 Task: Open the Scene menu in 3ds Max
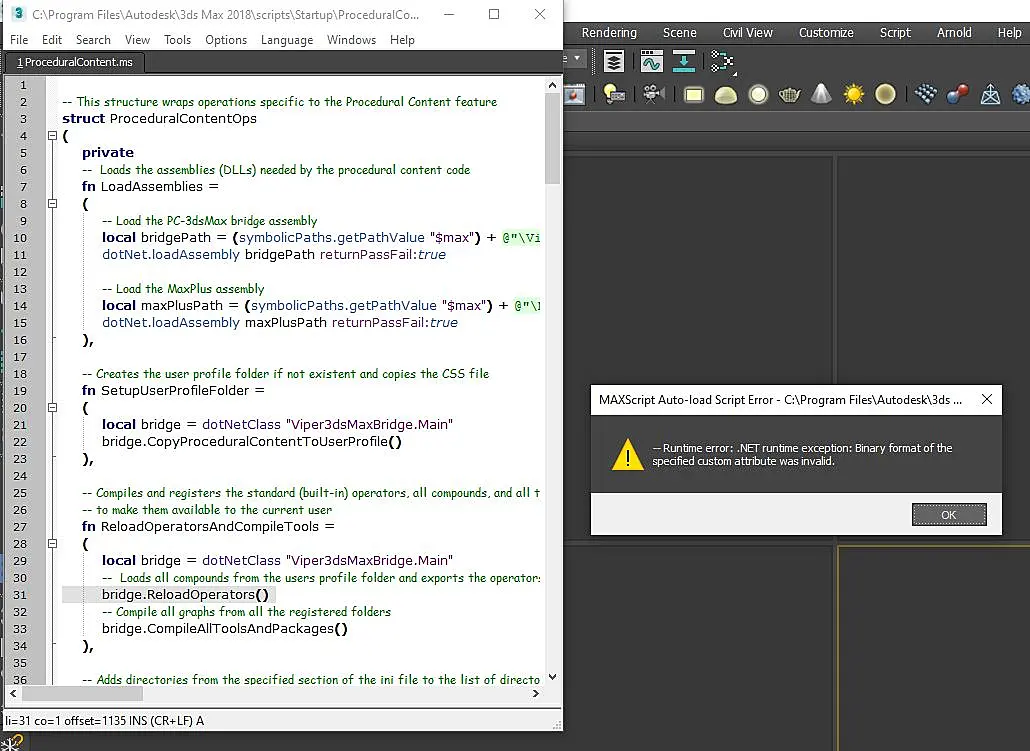click(679, 32)
